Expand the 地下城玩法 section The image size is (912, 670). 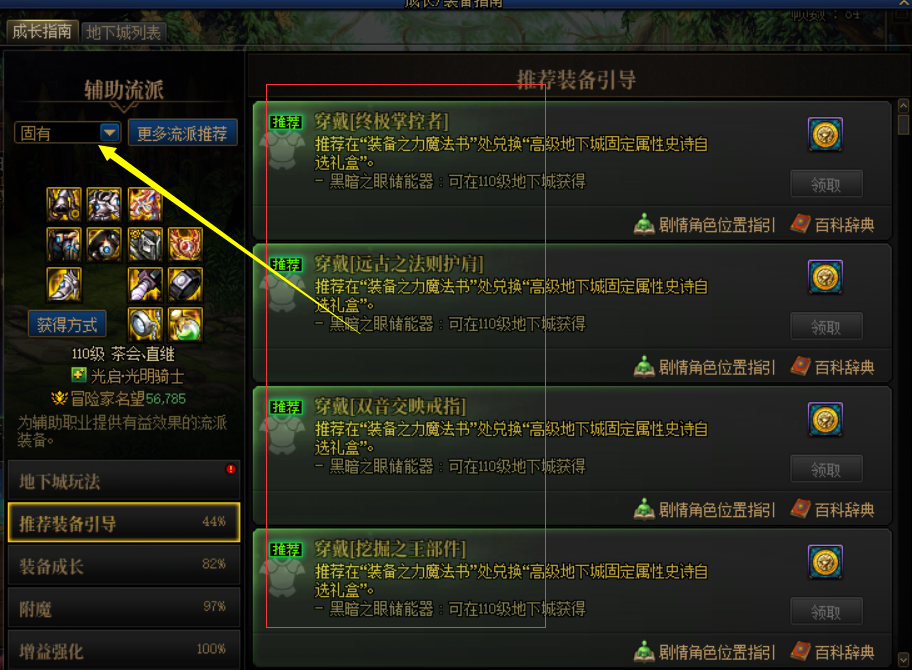click(x=124, y=481)
